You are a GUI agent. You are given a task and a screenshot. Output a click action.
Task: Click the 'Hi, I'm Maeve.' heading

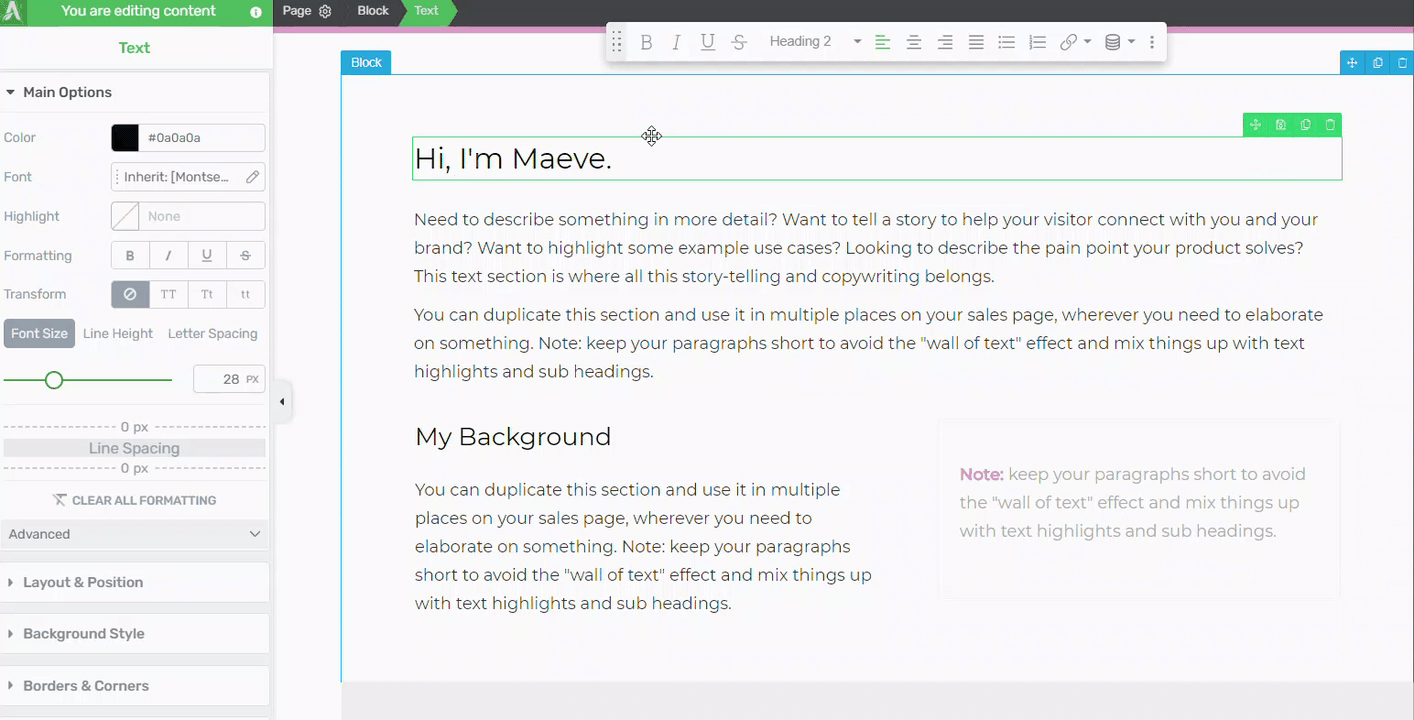pyautogui.click(x=513, y=159)
